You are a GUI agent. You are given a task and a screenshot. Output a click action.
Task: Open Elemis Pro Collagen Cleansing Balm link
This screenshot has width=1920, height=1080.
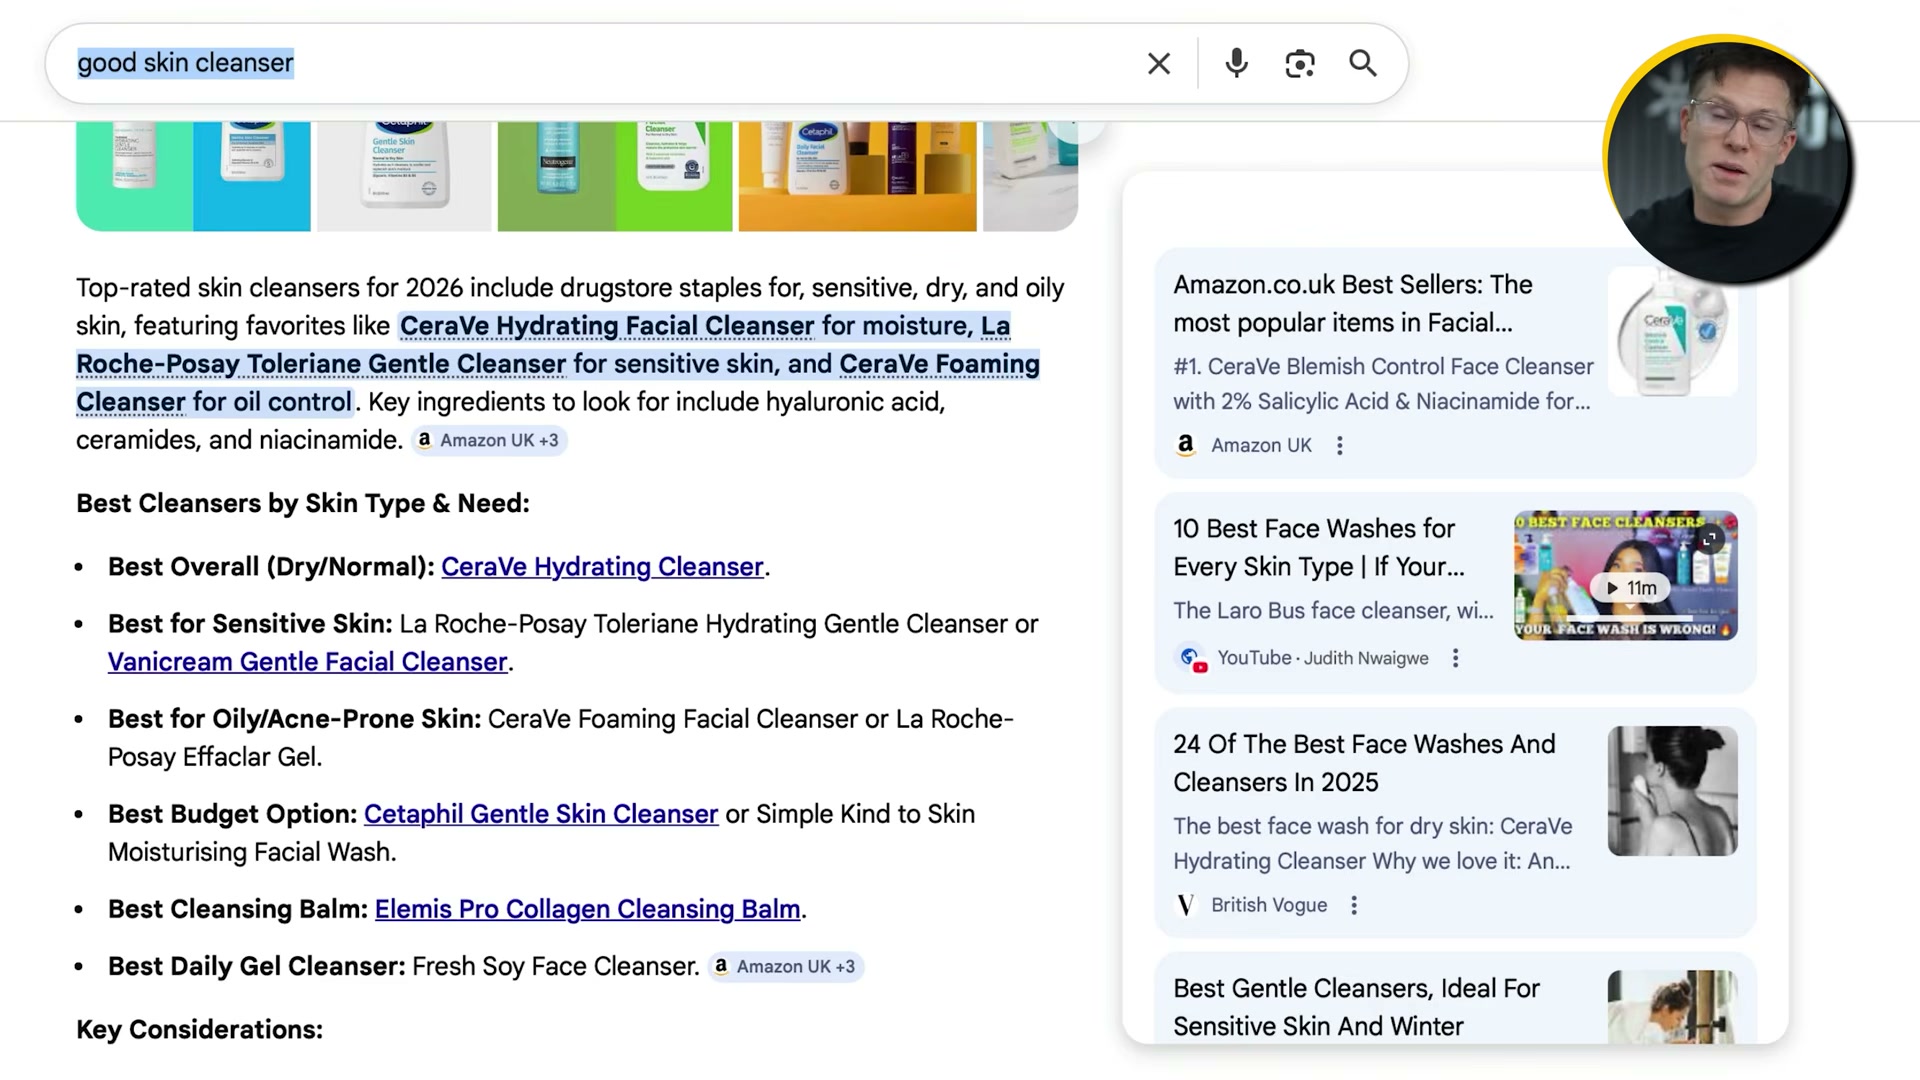(587, 909)
